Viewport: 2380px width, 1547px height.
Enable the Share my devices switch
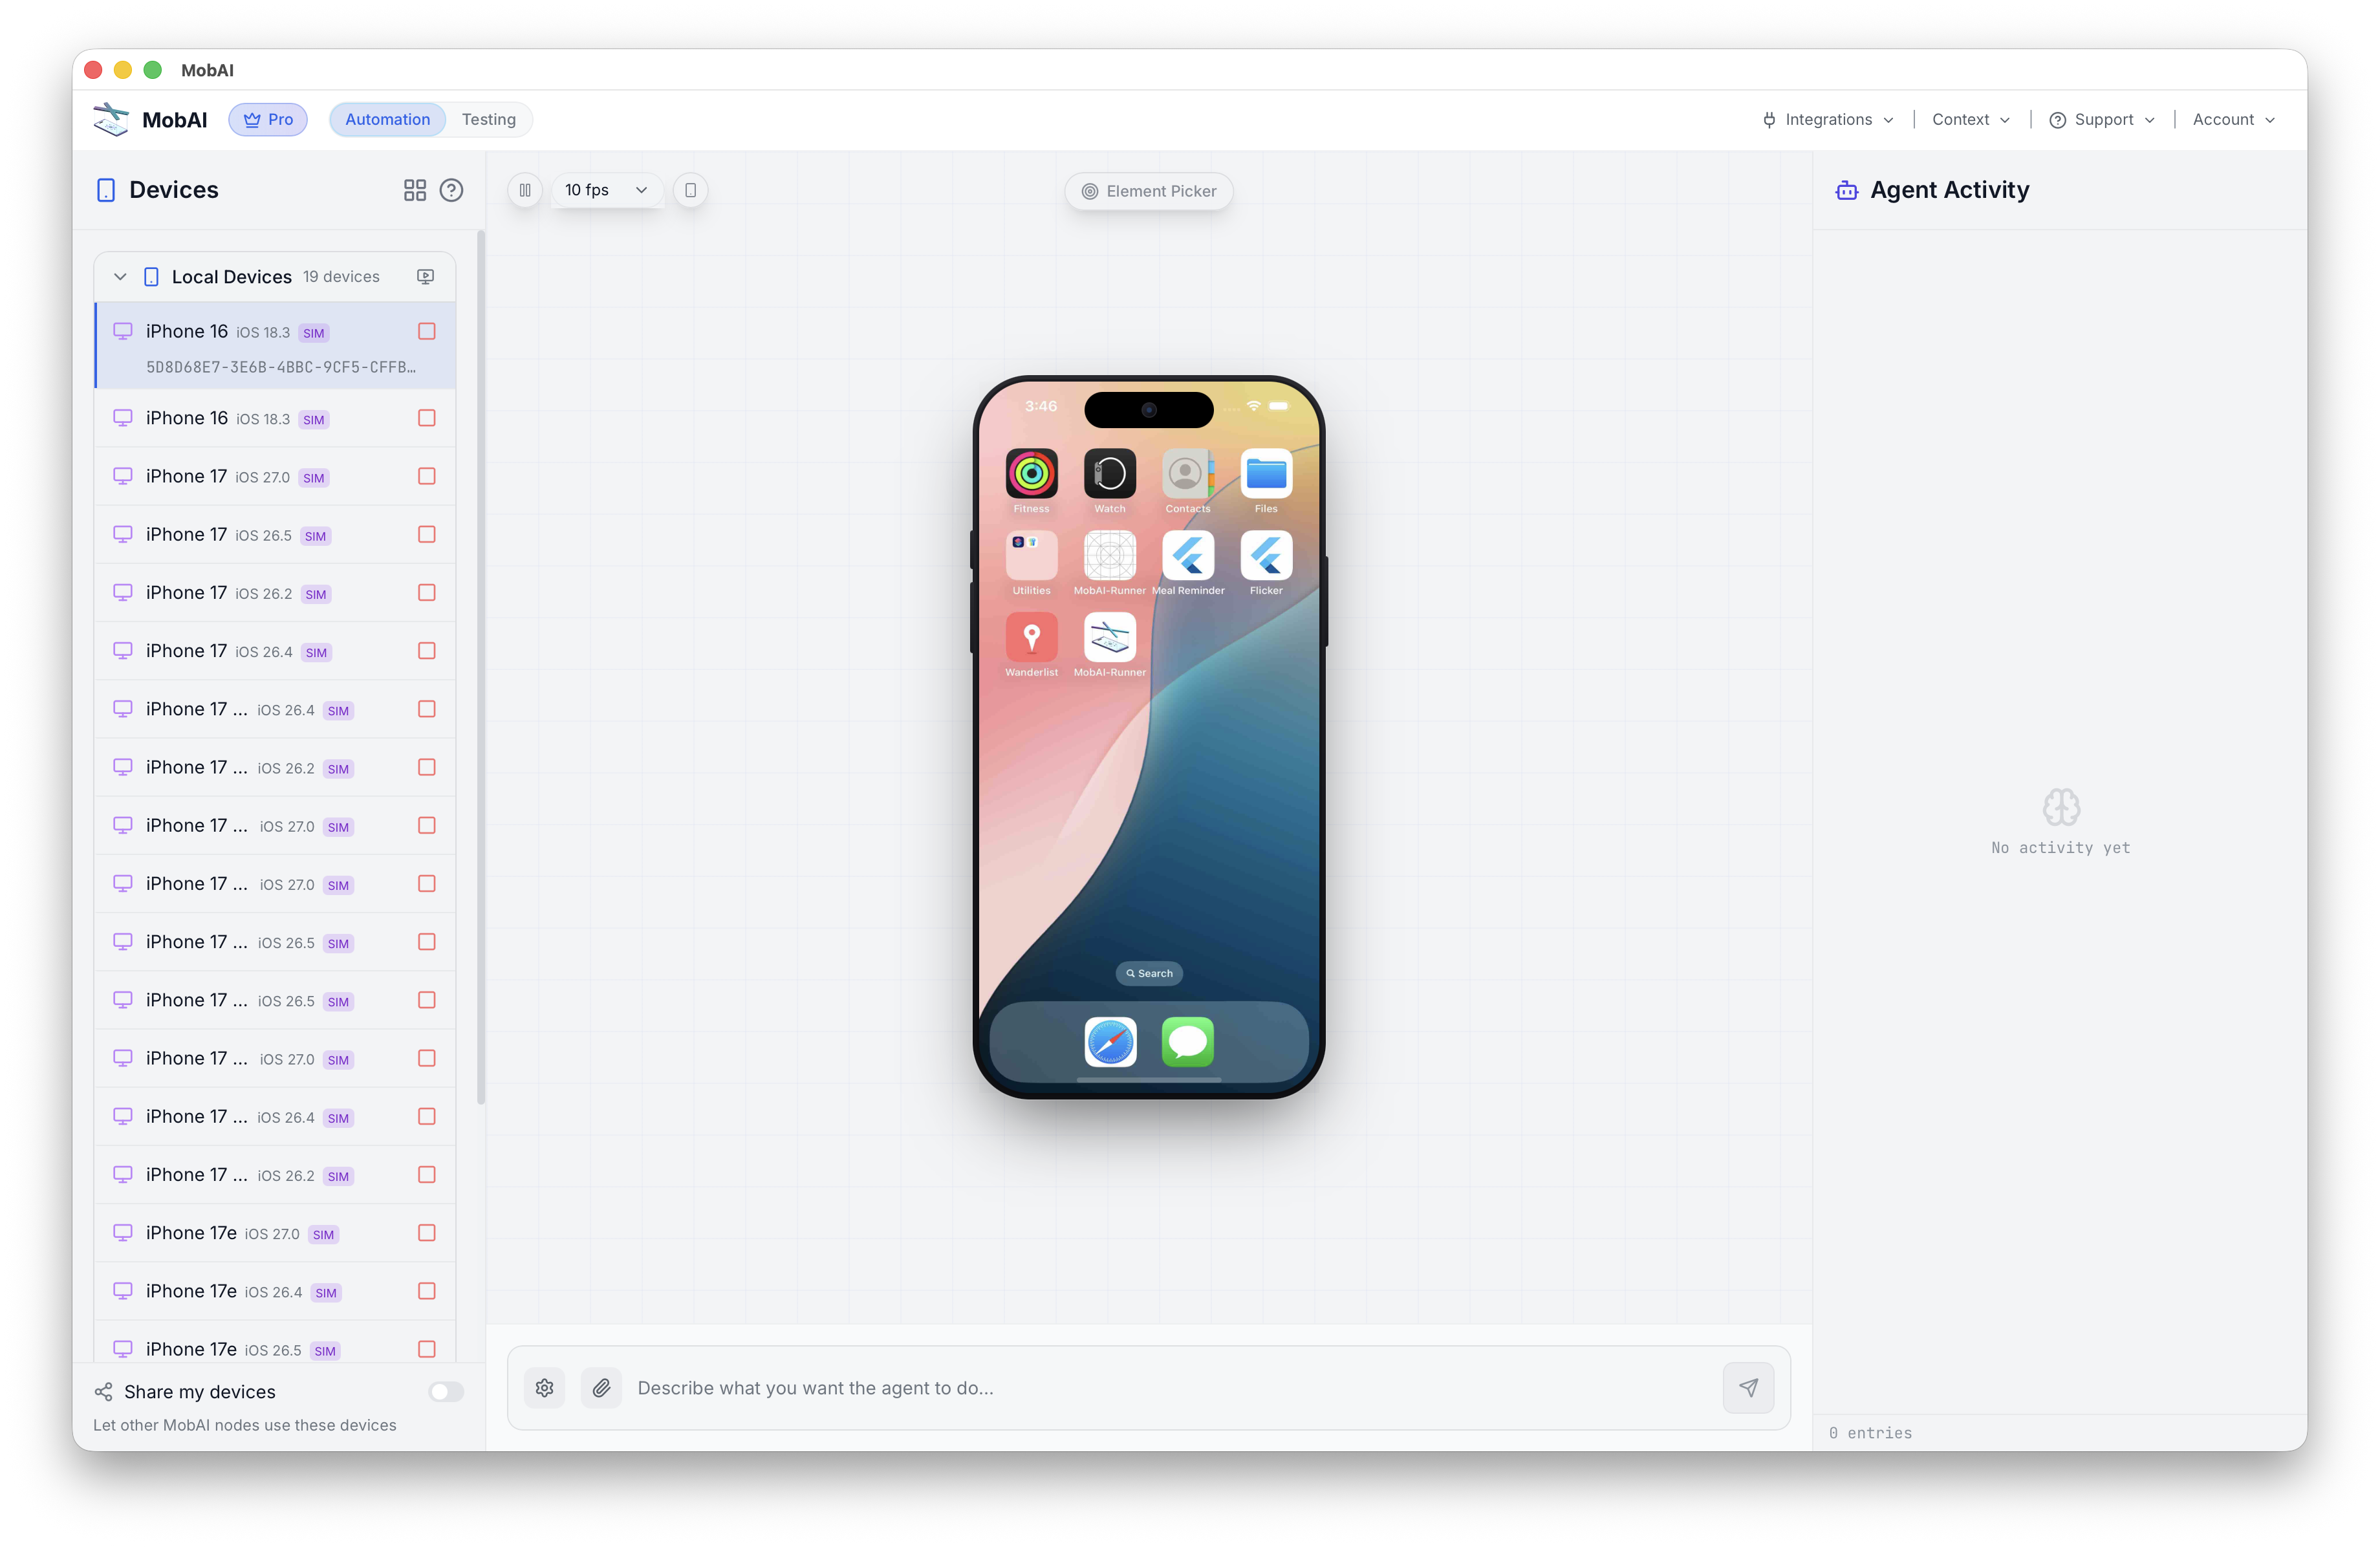[446, 1392]
